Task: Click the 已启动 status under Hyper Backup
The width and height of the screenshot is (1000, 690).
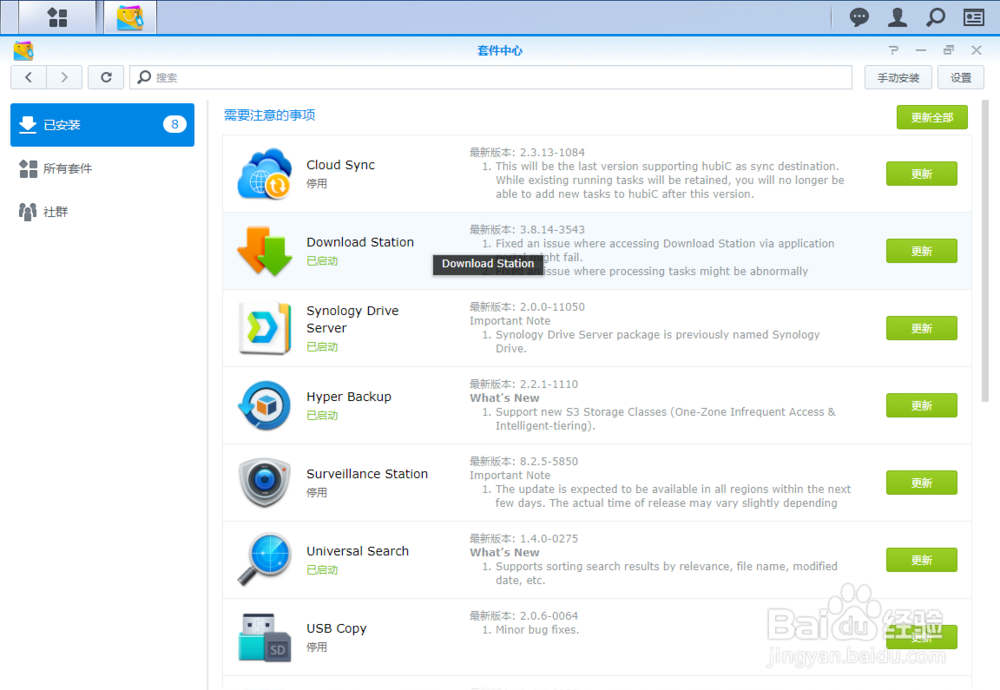Action: click(322, 415)
